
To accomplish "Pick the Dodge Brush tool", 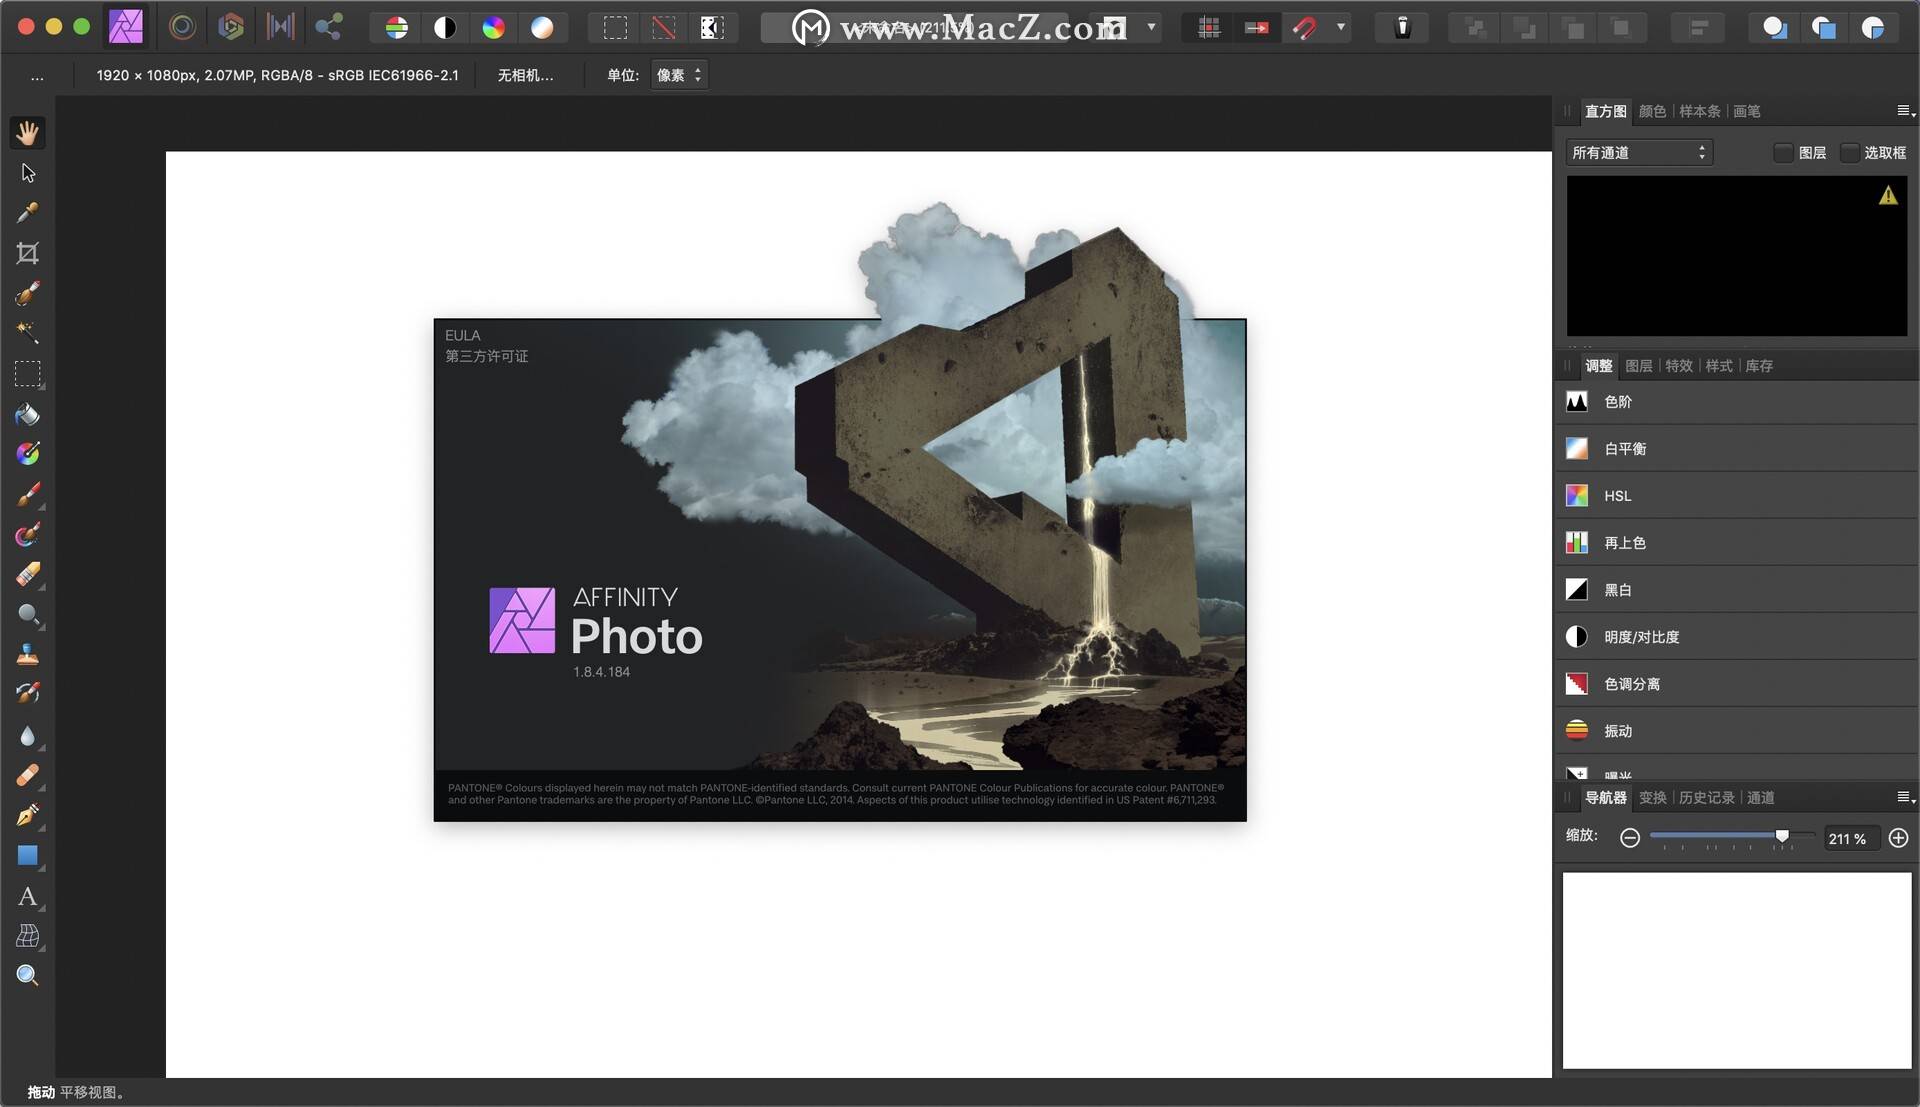I will click(28, 614).
